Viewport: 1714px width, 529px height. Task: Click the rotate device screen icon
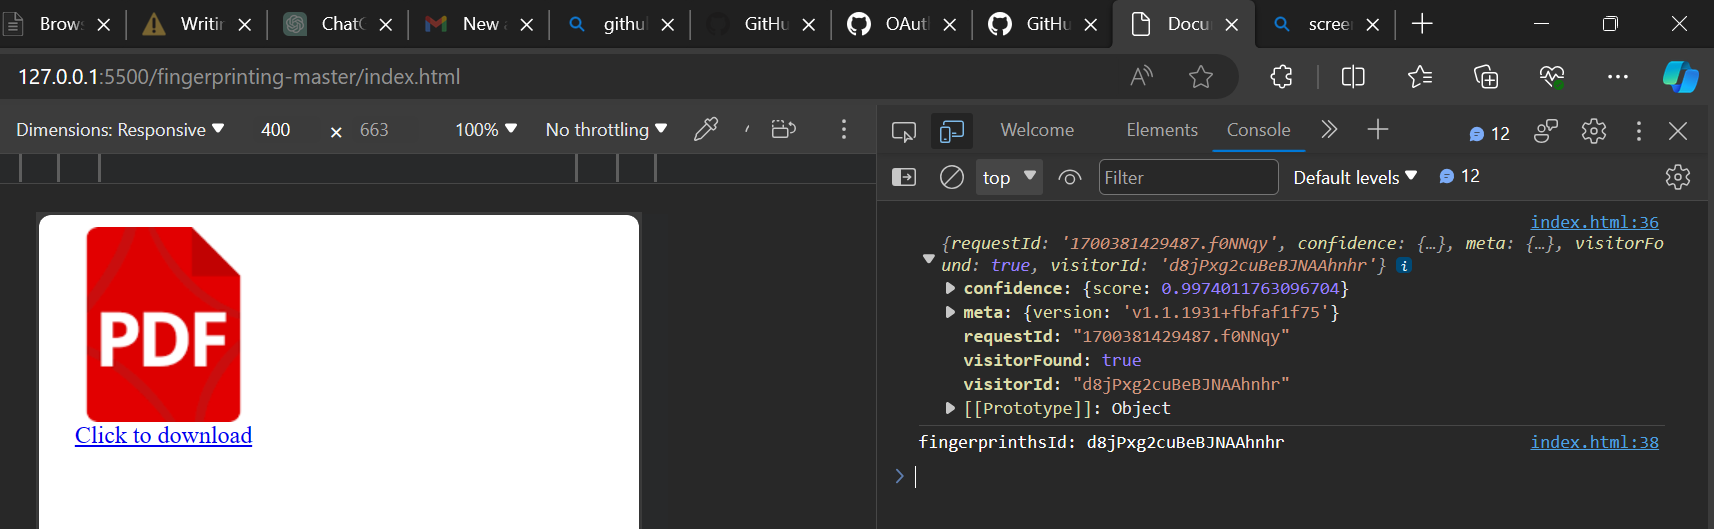point(783,129)
